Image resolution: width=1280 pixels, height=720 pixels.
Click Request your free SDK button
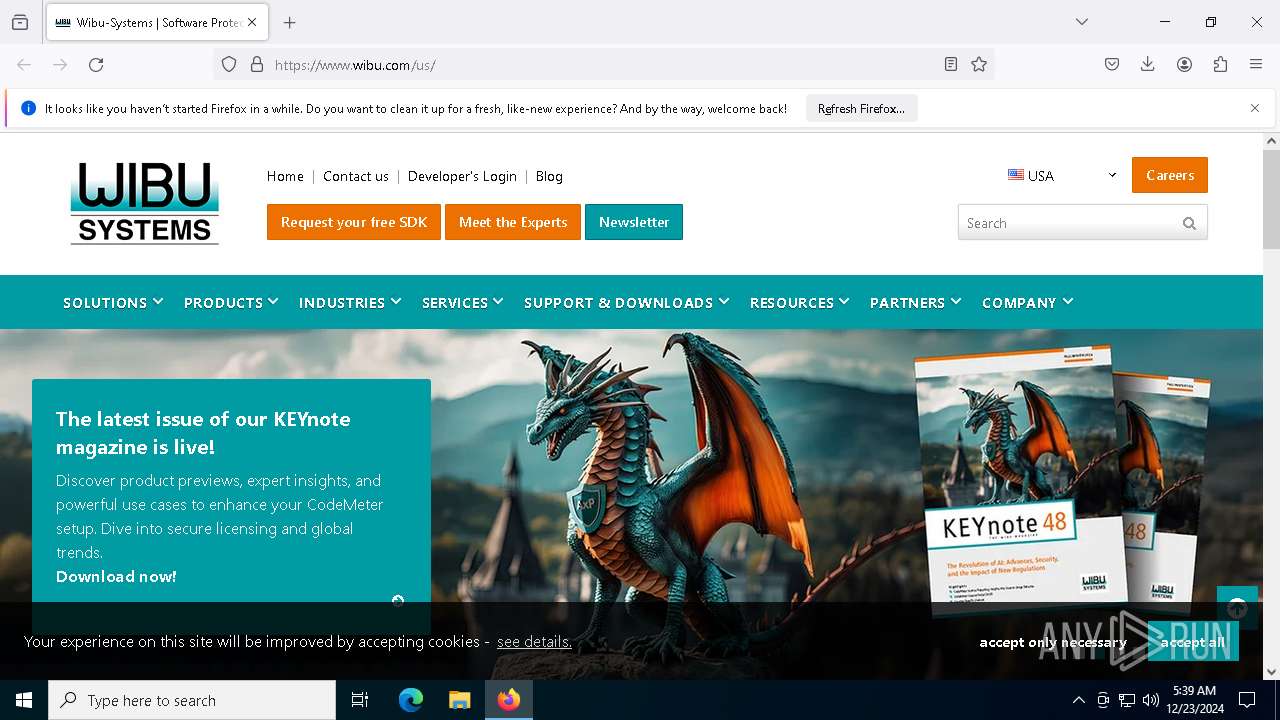tap(354, 222)
